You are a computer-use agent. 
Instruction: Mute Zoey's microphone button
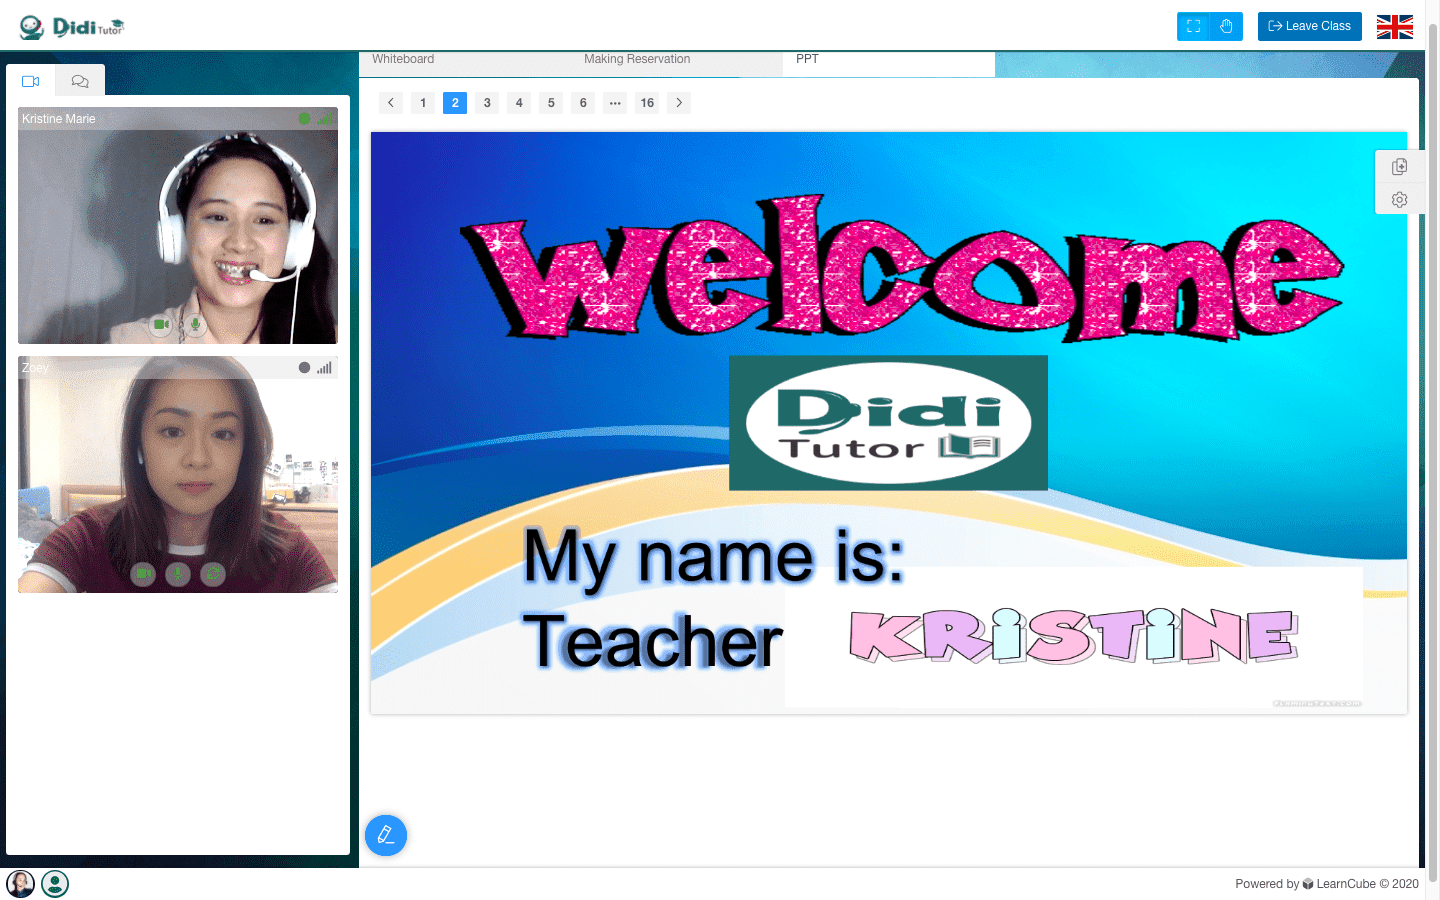(x=178, y=574)
